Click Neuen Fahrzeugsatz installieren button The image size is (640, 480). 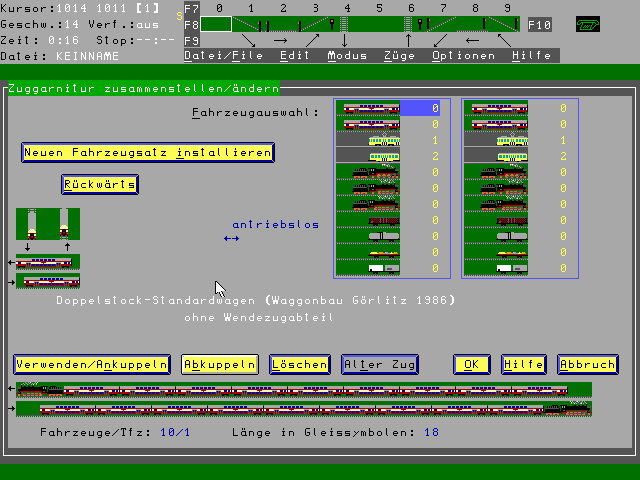(147, 152)
